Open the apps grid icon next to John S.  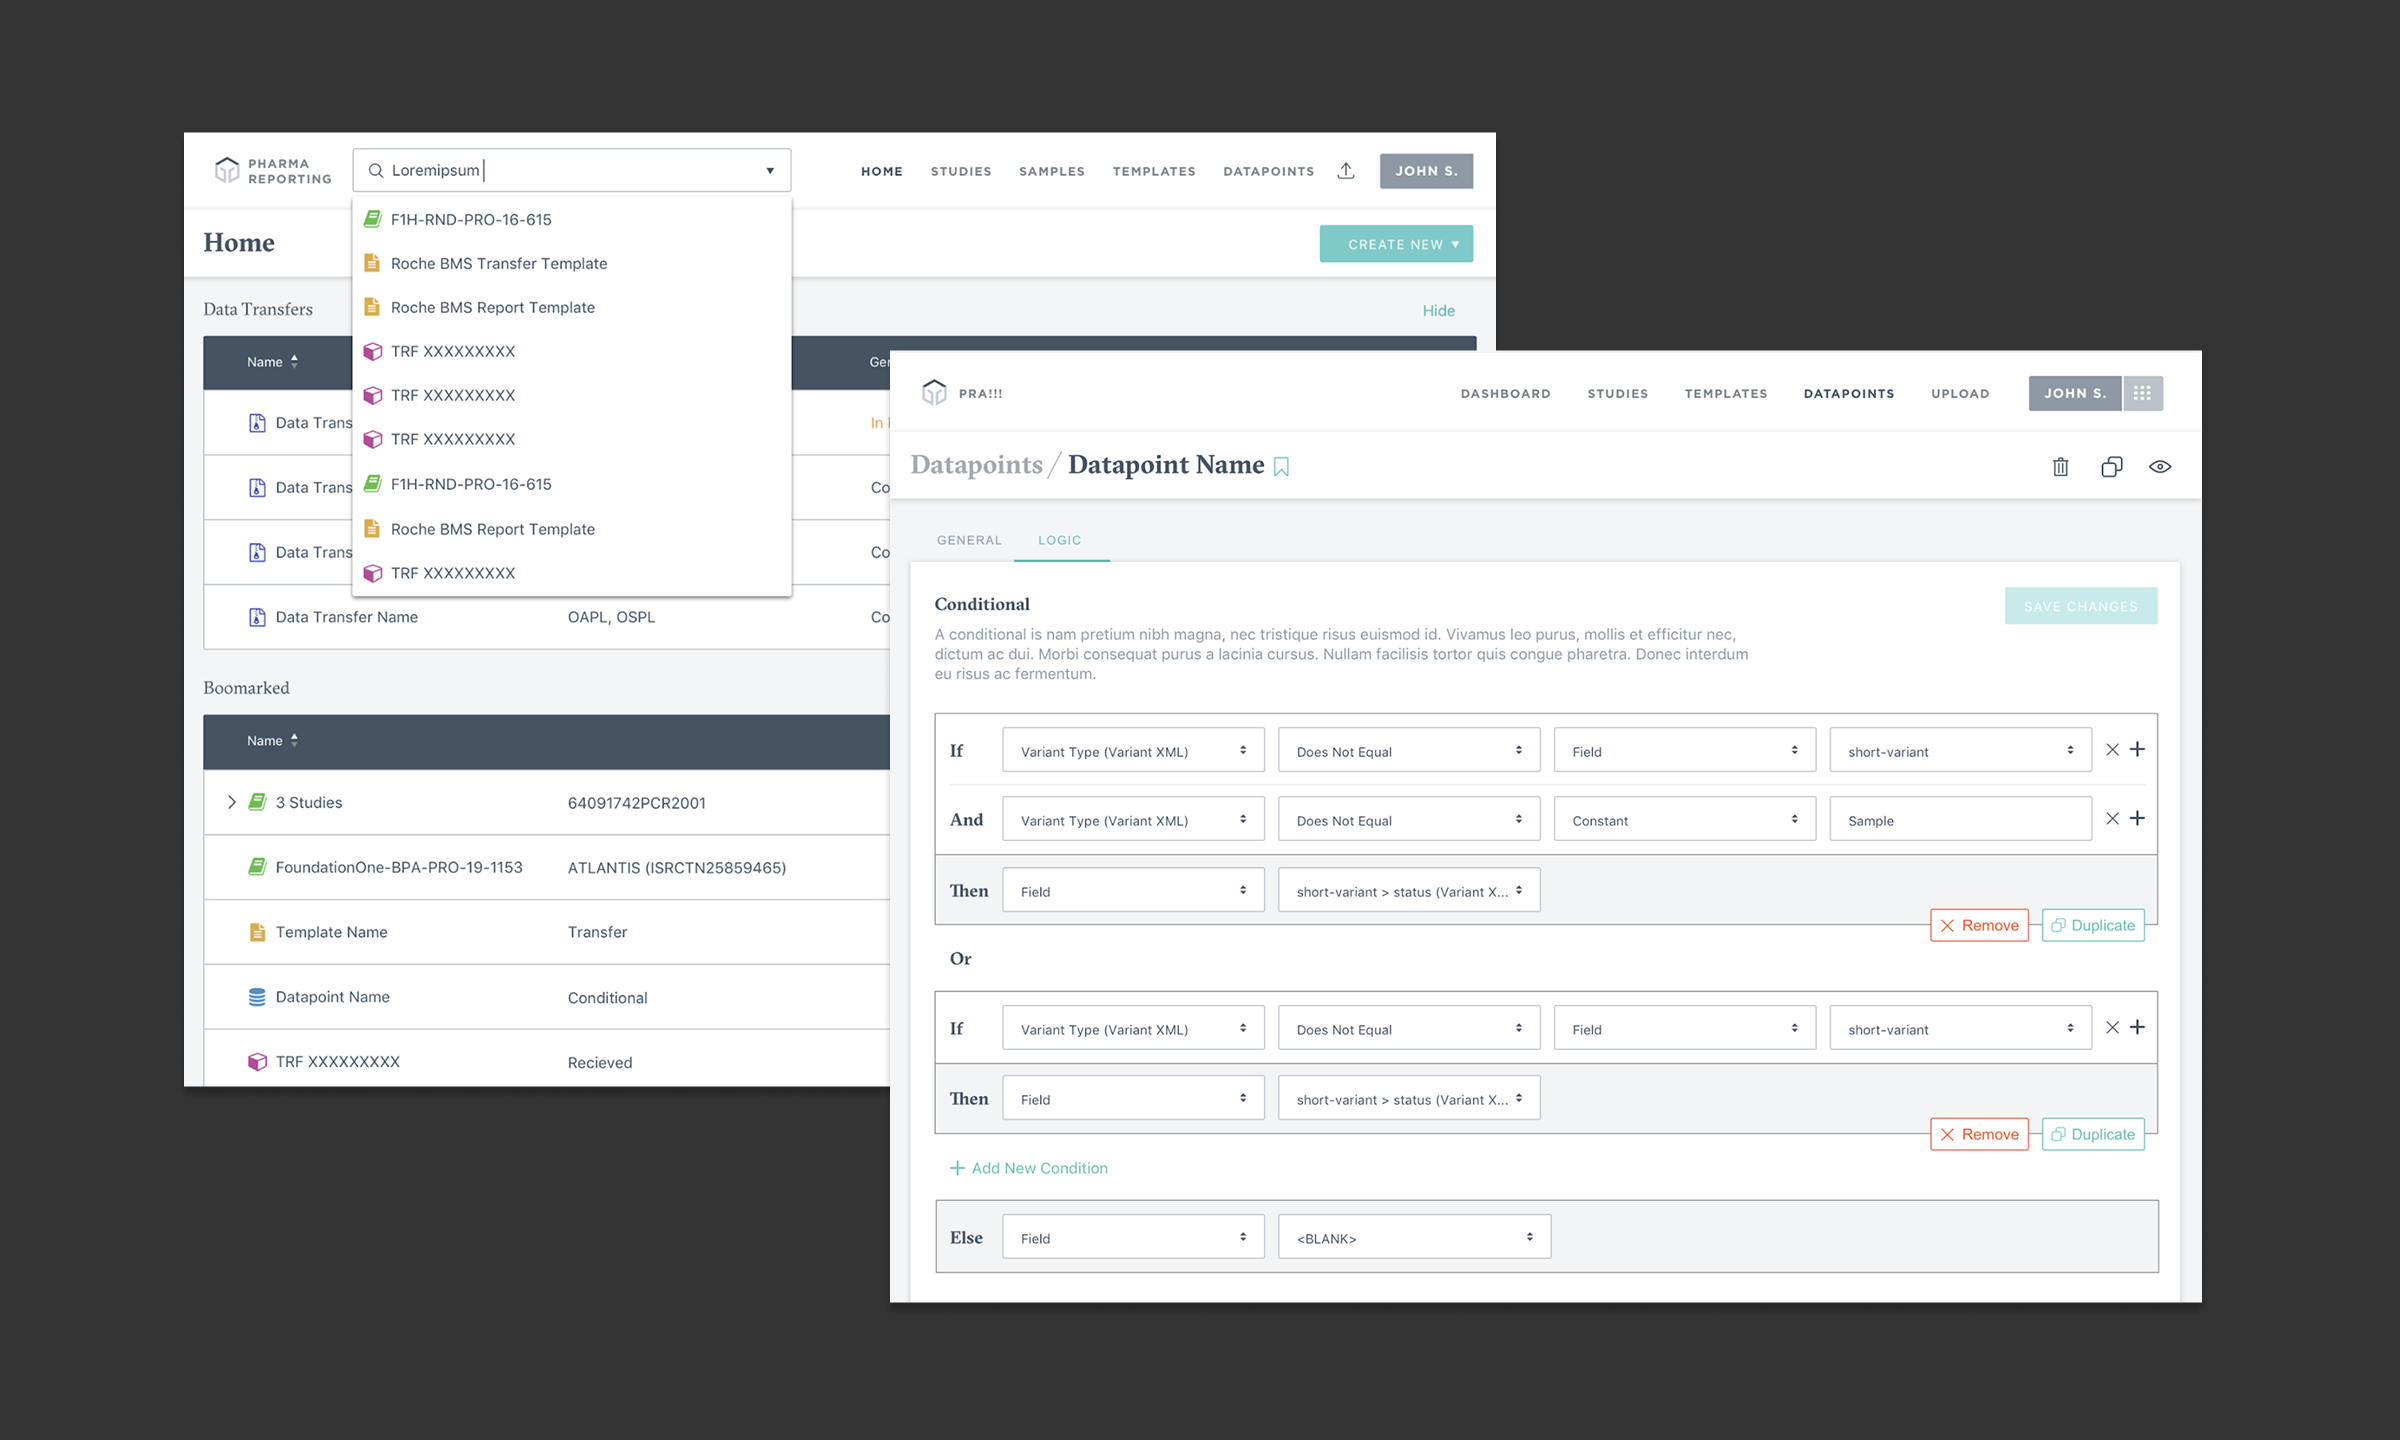[2142, 393]
